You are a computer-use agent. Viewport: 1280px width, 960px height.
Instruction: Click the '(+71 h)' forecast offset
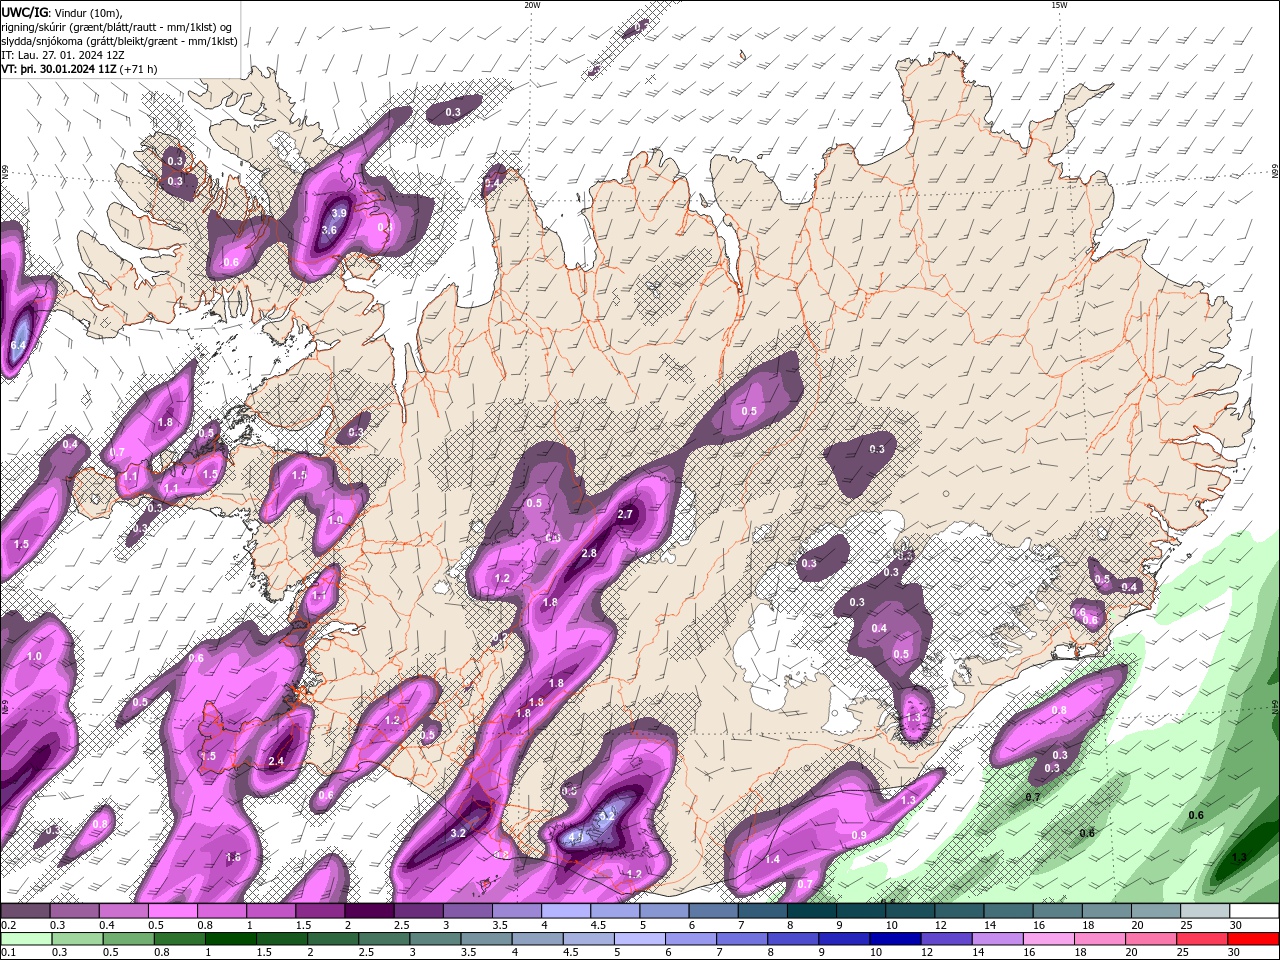(x=138, y=69)
